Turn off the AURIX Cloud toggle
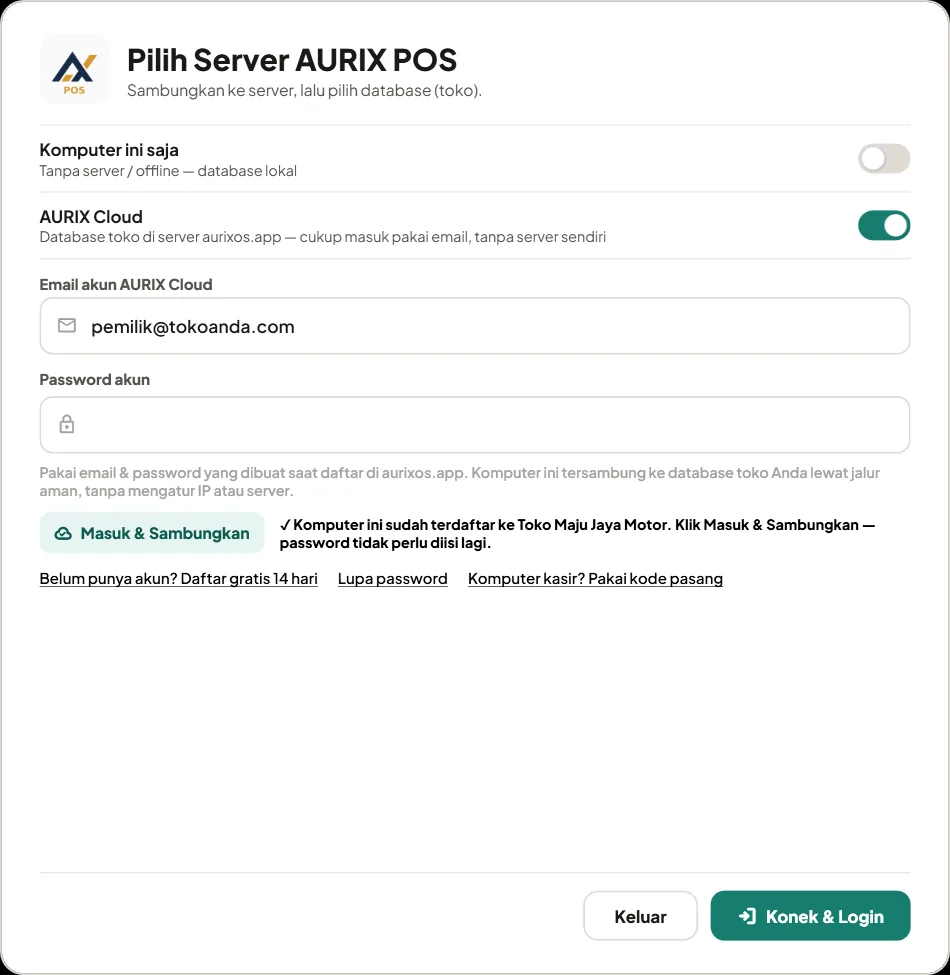Viewport: 950px width, 975px height. pyautogui.click(x=883, y=225)
